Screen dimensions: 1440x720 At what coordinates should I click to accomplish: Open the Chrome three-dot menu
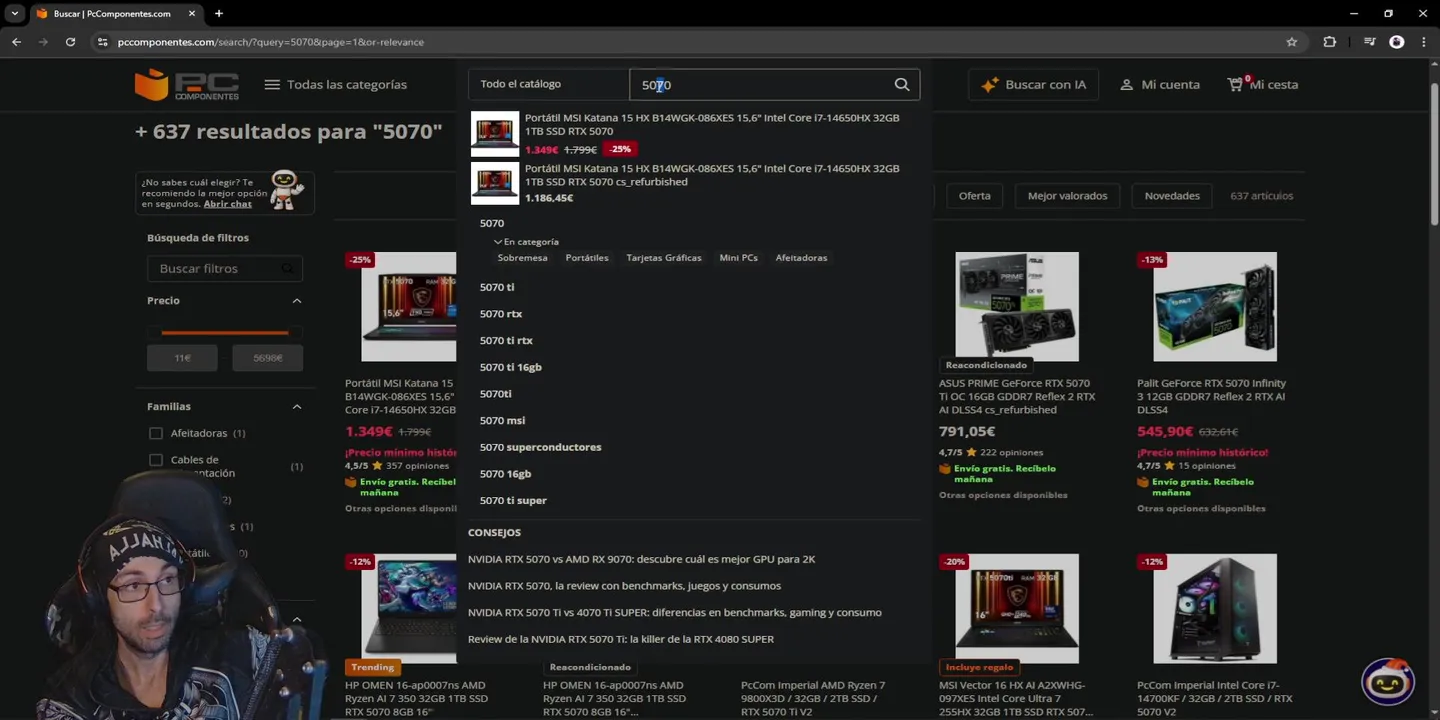point(1424,42)
